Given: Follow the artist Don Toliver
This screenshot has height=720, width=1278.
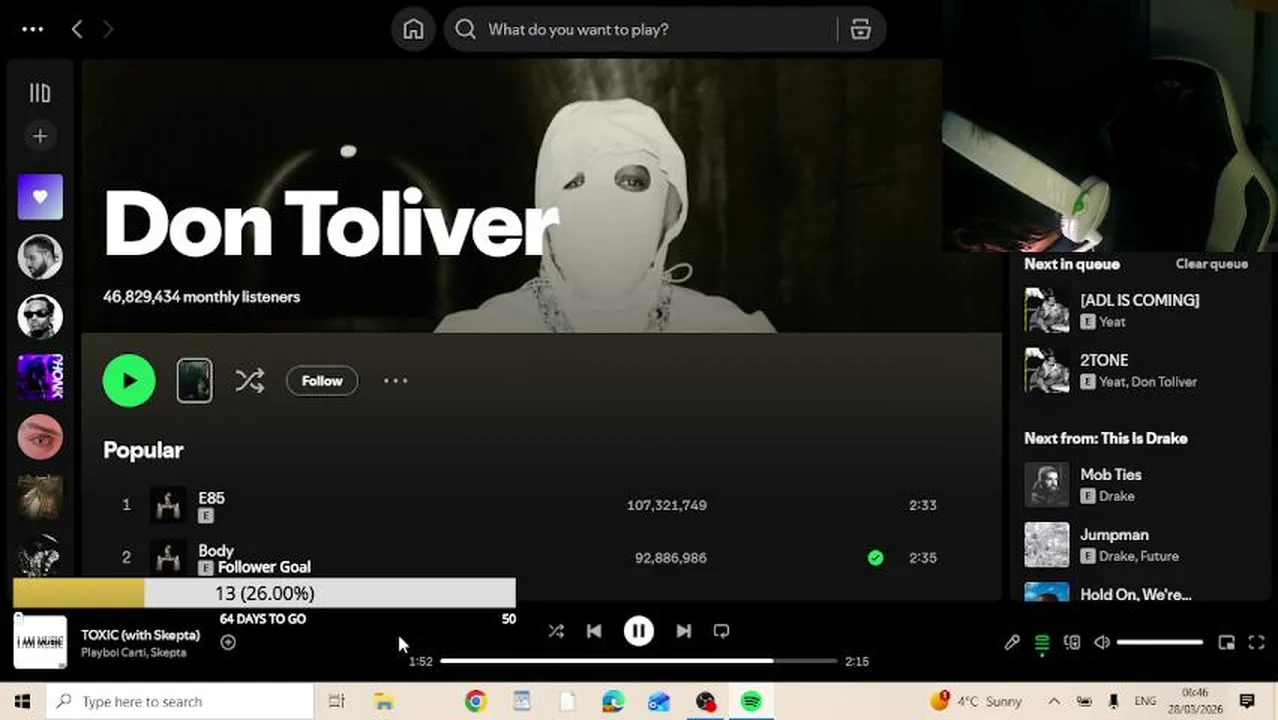Looking at the screenshot, I should point(322,380).
